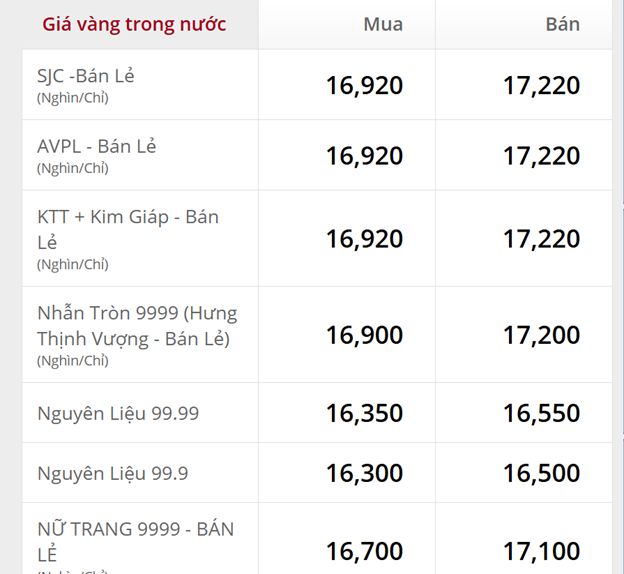The width and height of the screenshot is (624, 574).
Task: Click the Nguyên Liệu 99.99 buy price 16,350
Action: tap(364, 413)
